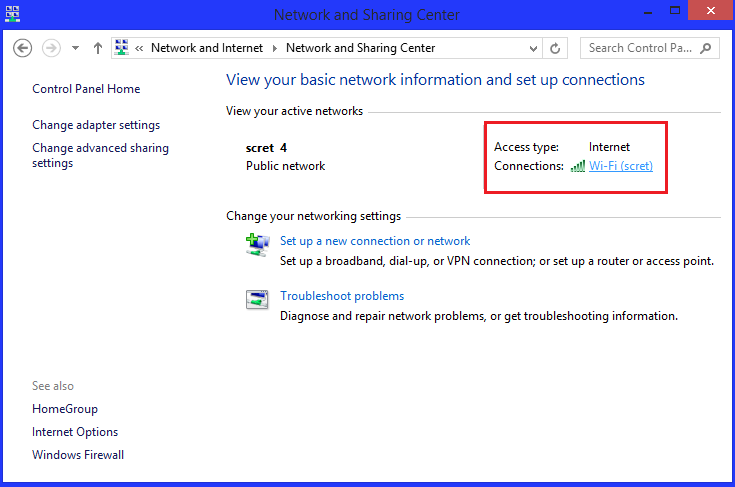Close the Network and Sharing Center window
This screenshot has height=487, width=735.
(x=711, y=10)
